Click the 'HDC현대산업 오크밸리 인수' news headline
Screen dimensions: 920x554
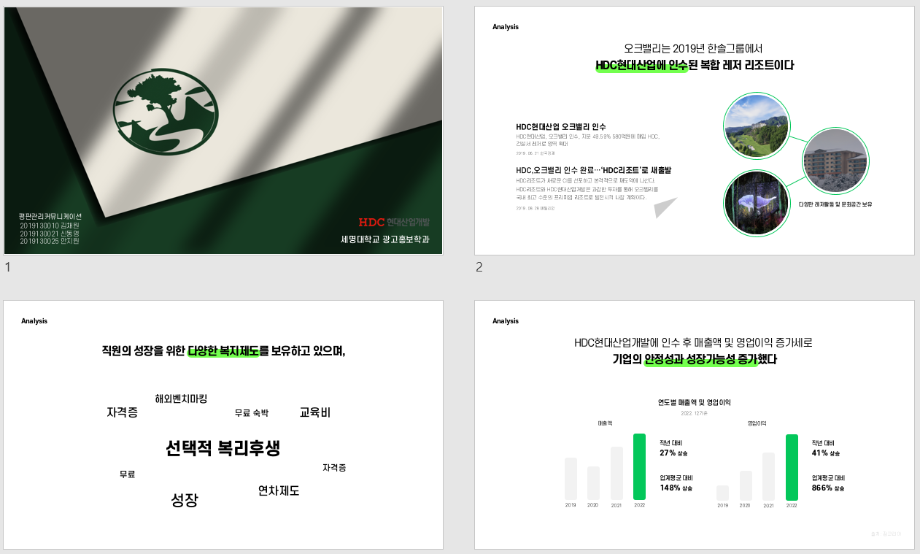tap(561, 126)
